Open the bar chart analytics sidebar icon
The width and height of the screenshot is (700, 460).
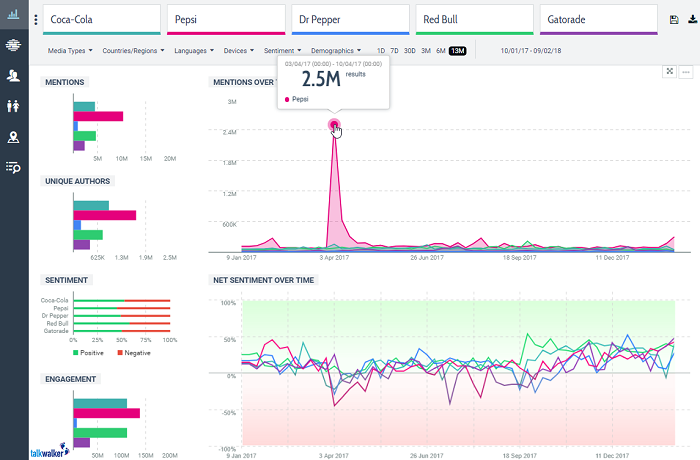(x=14, y=15)
